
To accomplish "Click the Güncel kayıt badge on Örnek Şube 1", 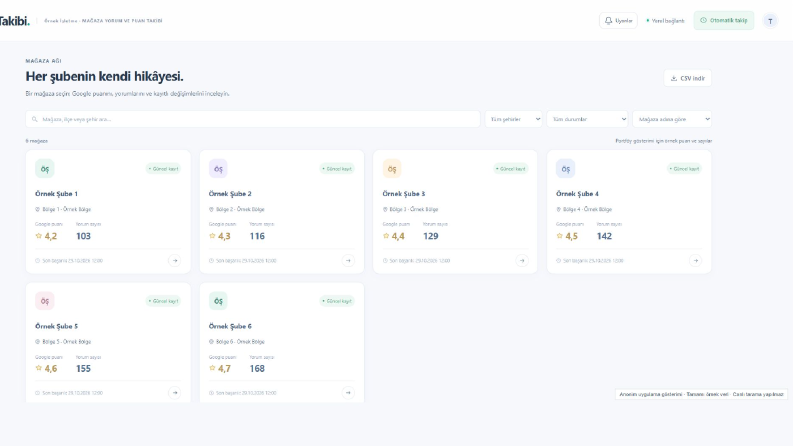I will 163,169.
